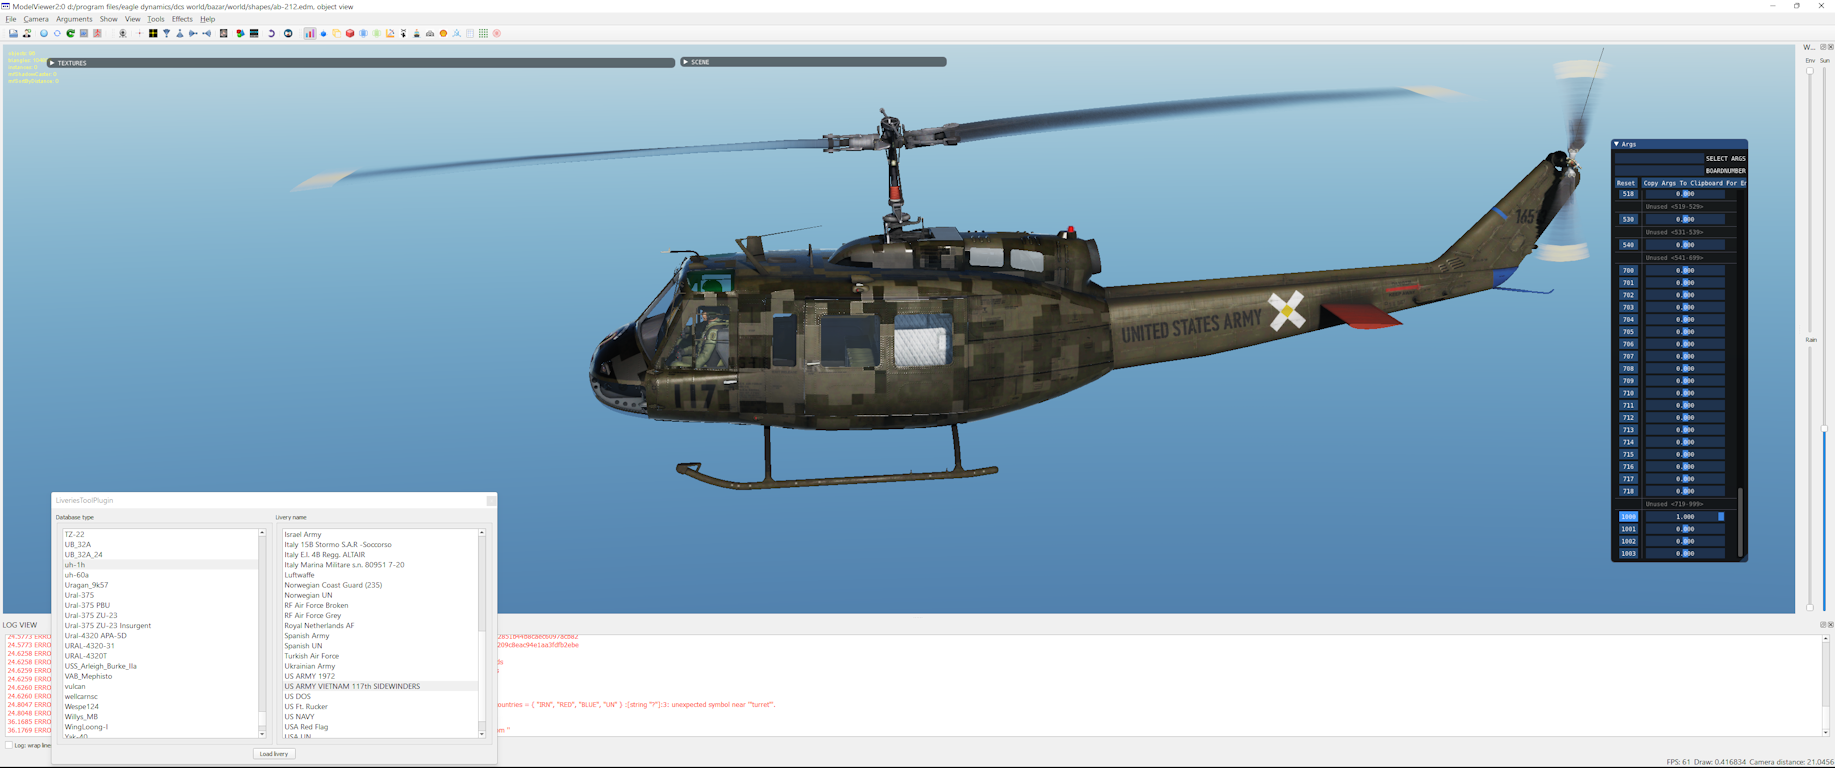Click the red circle record icon
1835x768 pixels.
497,33
